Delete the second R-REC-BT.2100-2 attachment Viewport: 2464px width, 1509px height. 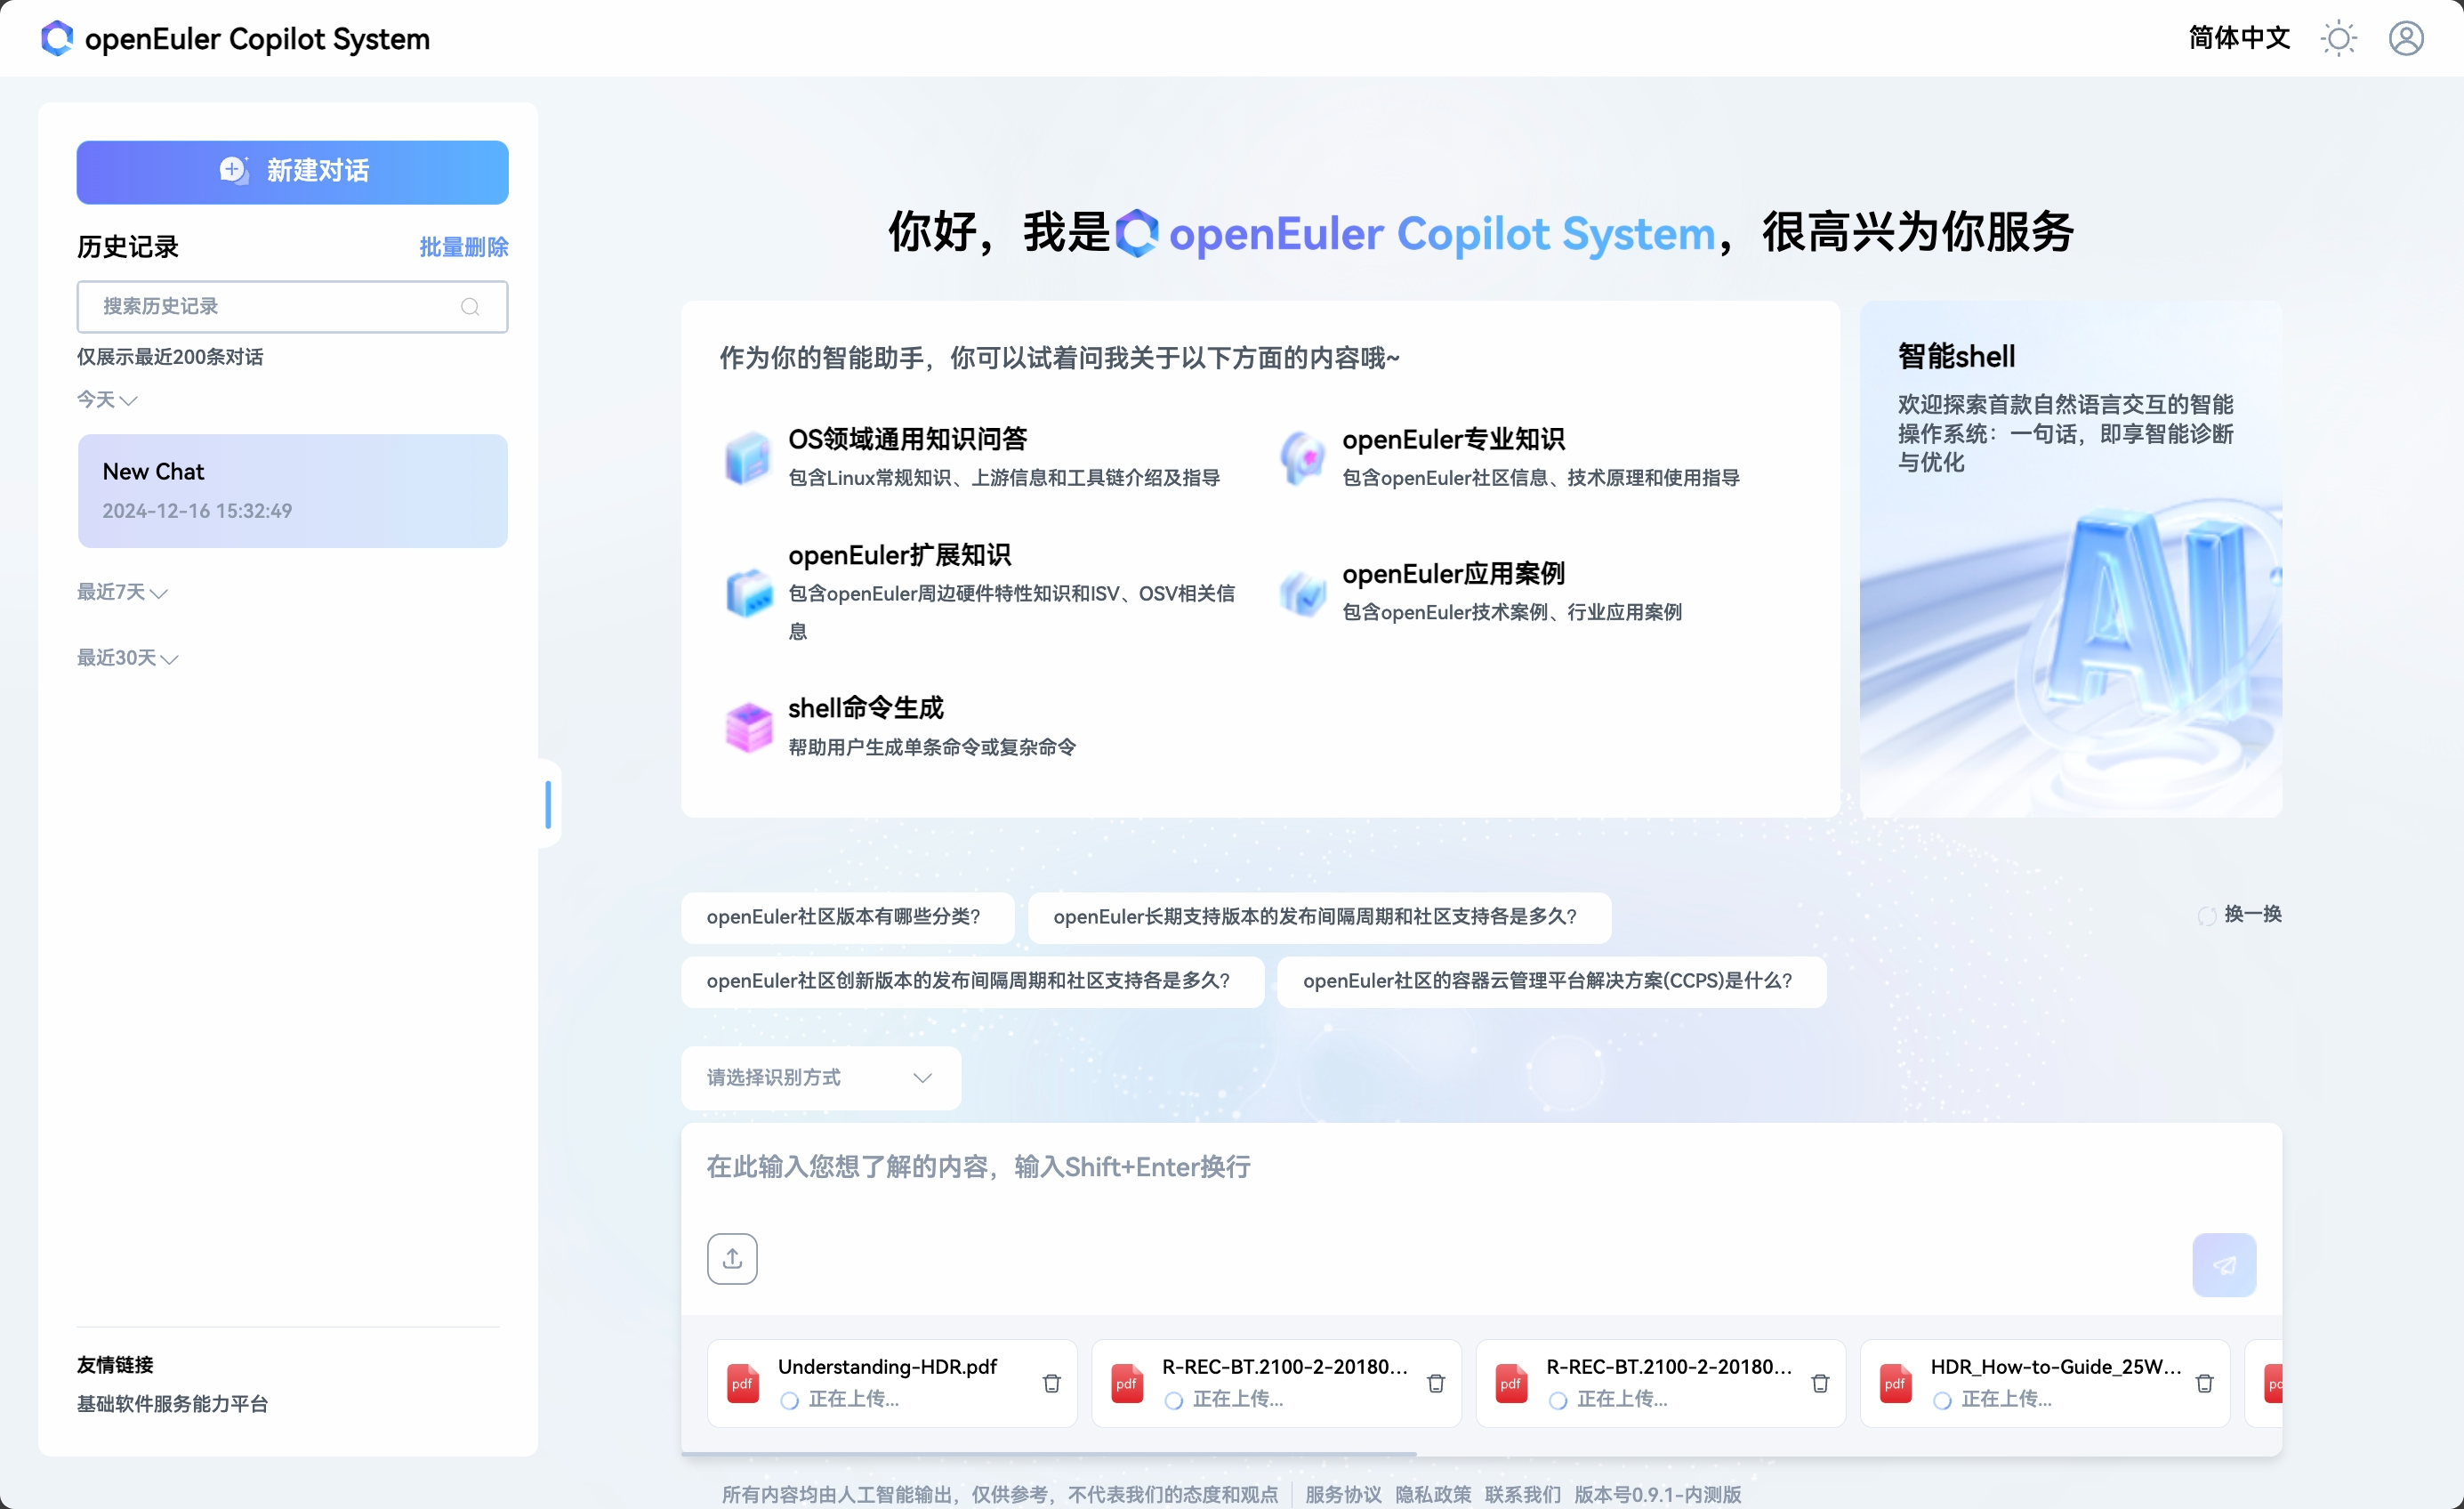click(1820, 1384)
